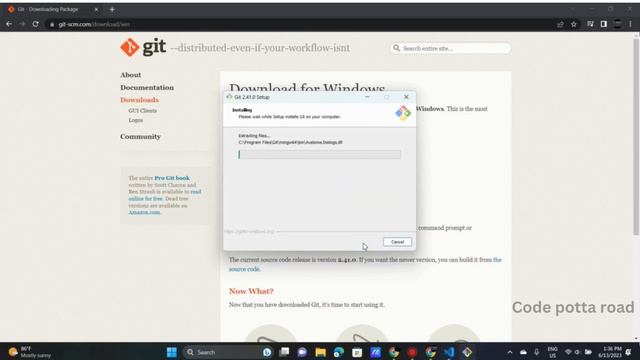This screenshot has height=360, width=640.
Task: Open the weather widget in taskbar
Action: coord(30,352)
